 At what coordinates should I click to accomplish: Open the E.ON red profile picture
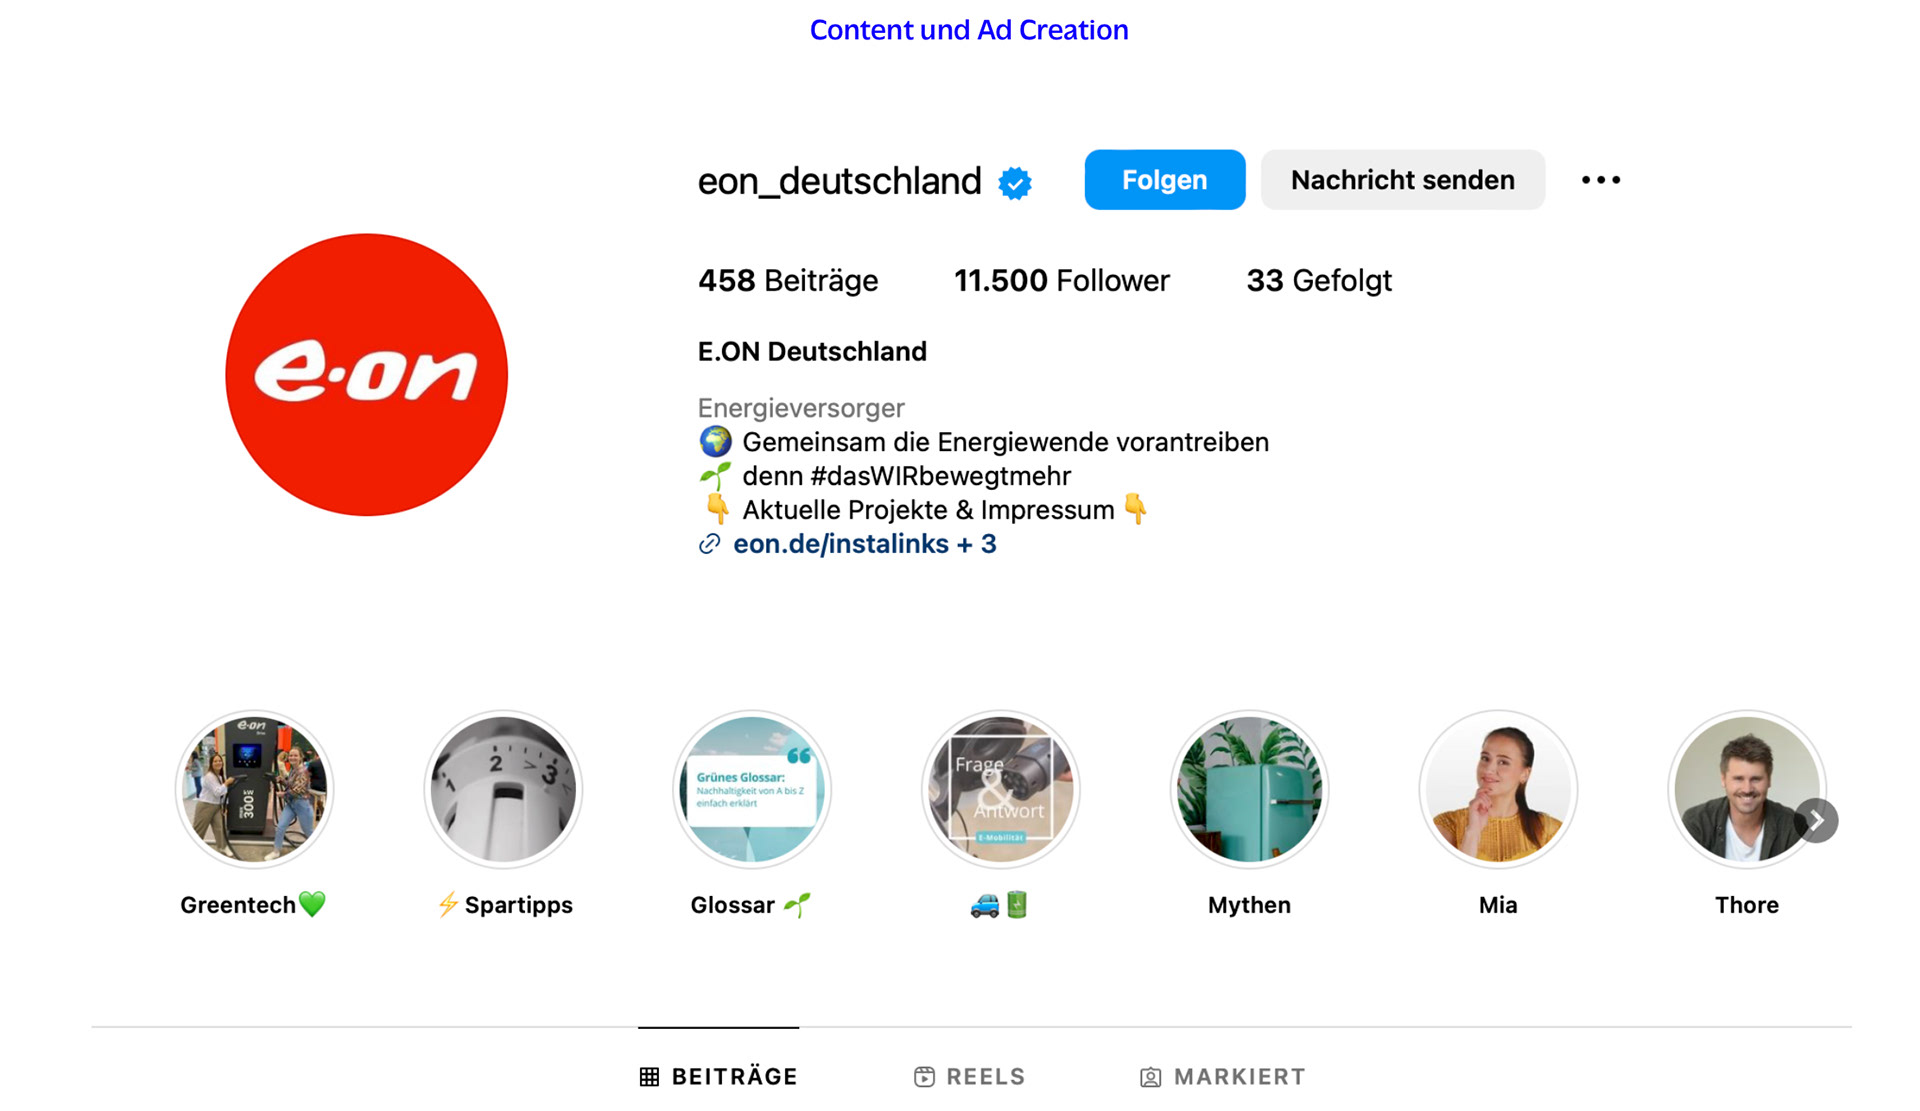[367, 375]
